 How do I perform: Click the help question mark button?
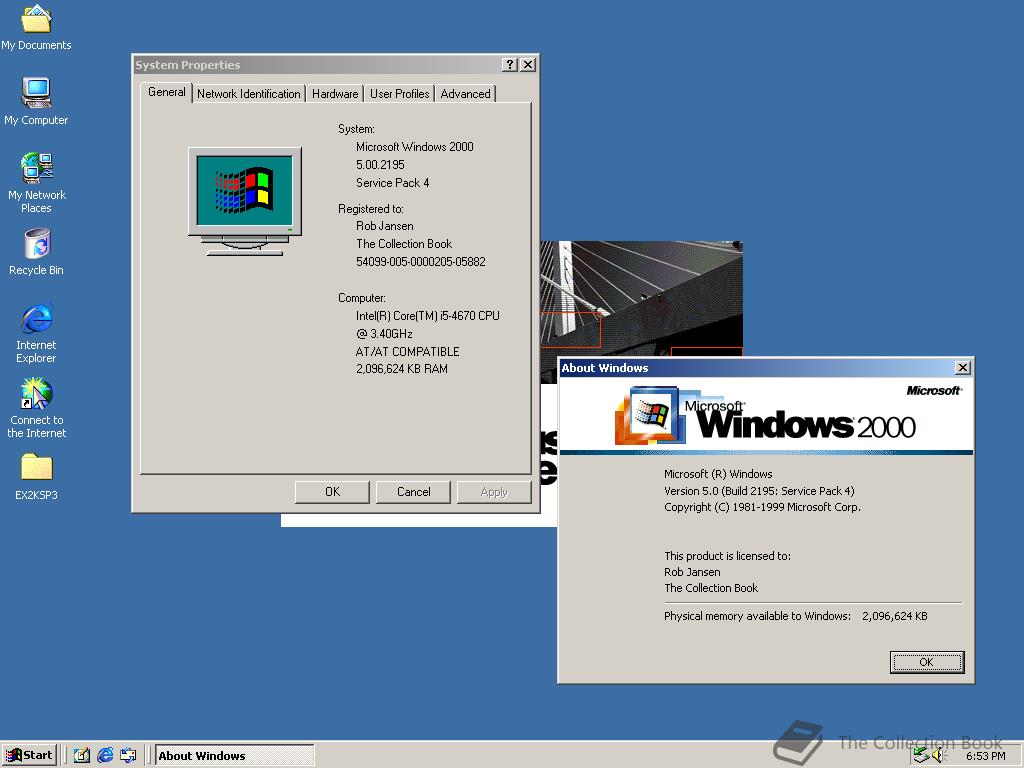[510, 65]
